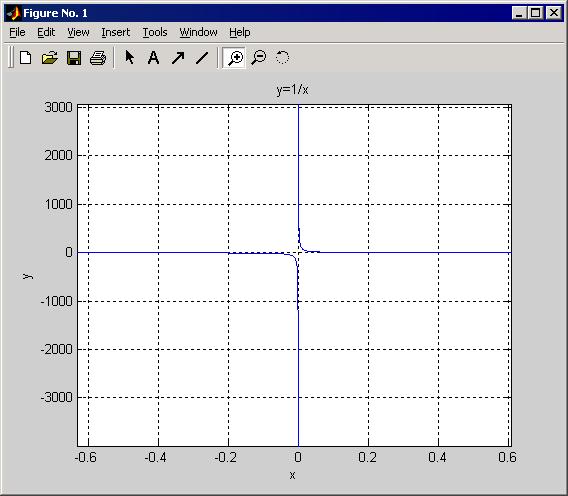The width and height of the screenshot is (568, 496).
Task: Click the plot title y=1/x
Action: (x=292, y=89)
